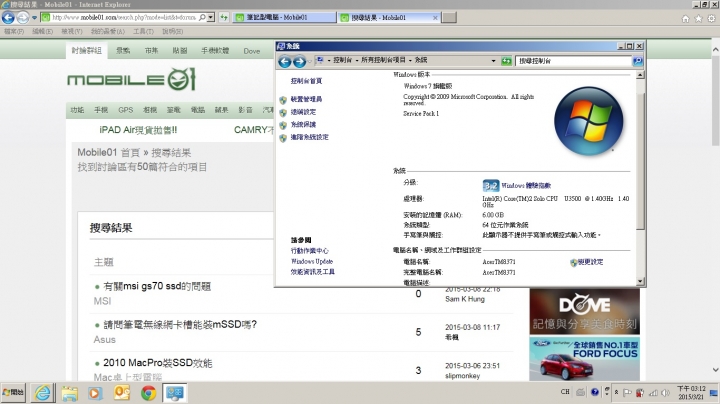
Task: Click search magnifier in IE address bar
Action: tap(202, 17)
